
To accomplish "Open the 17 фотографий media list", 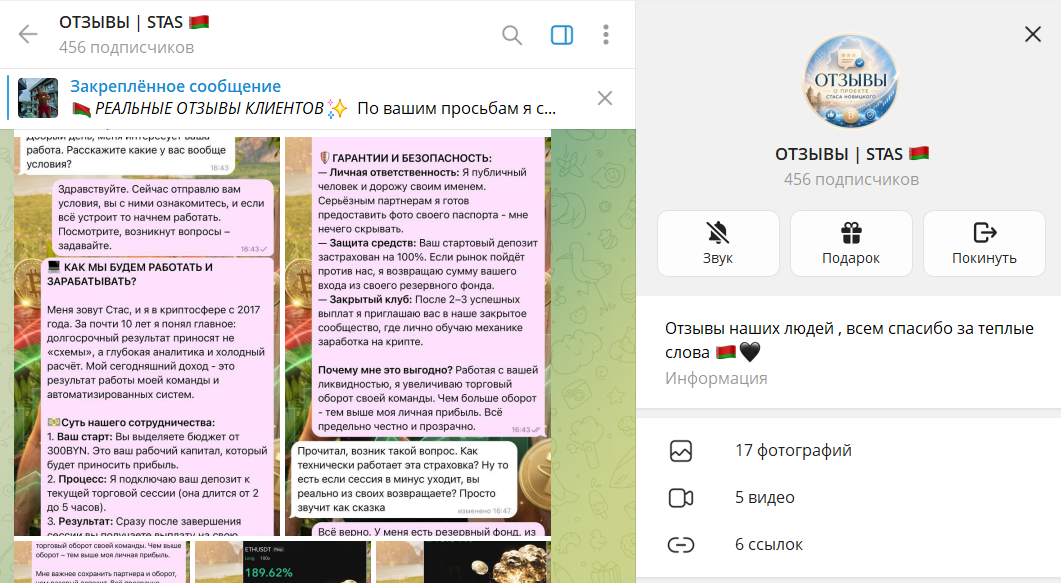I will pyautogui.click(x=849, y=450).
